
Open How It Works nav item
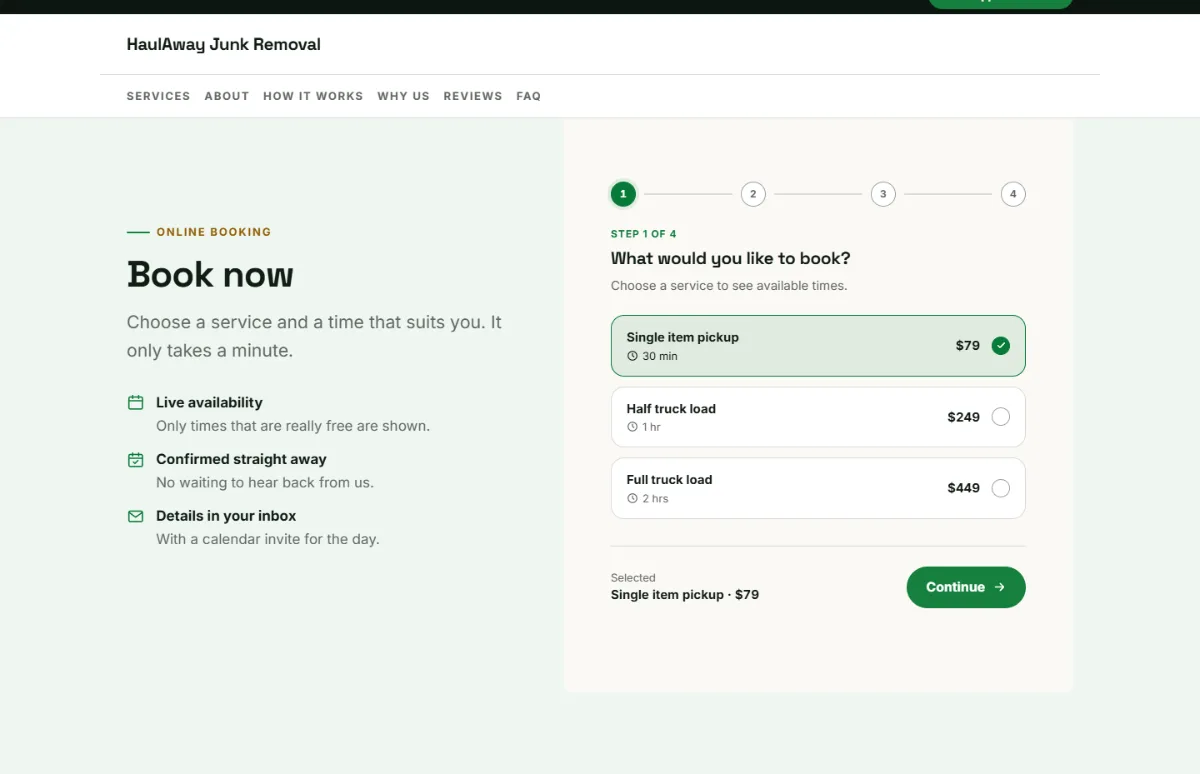[313, 96]
